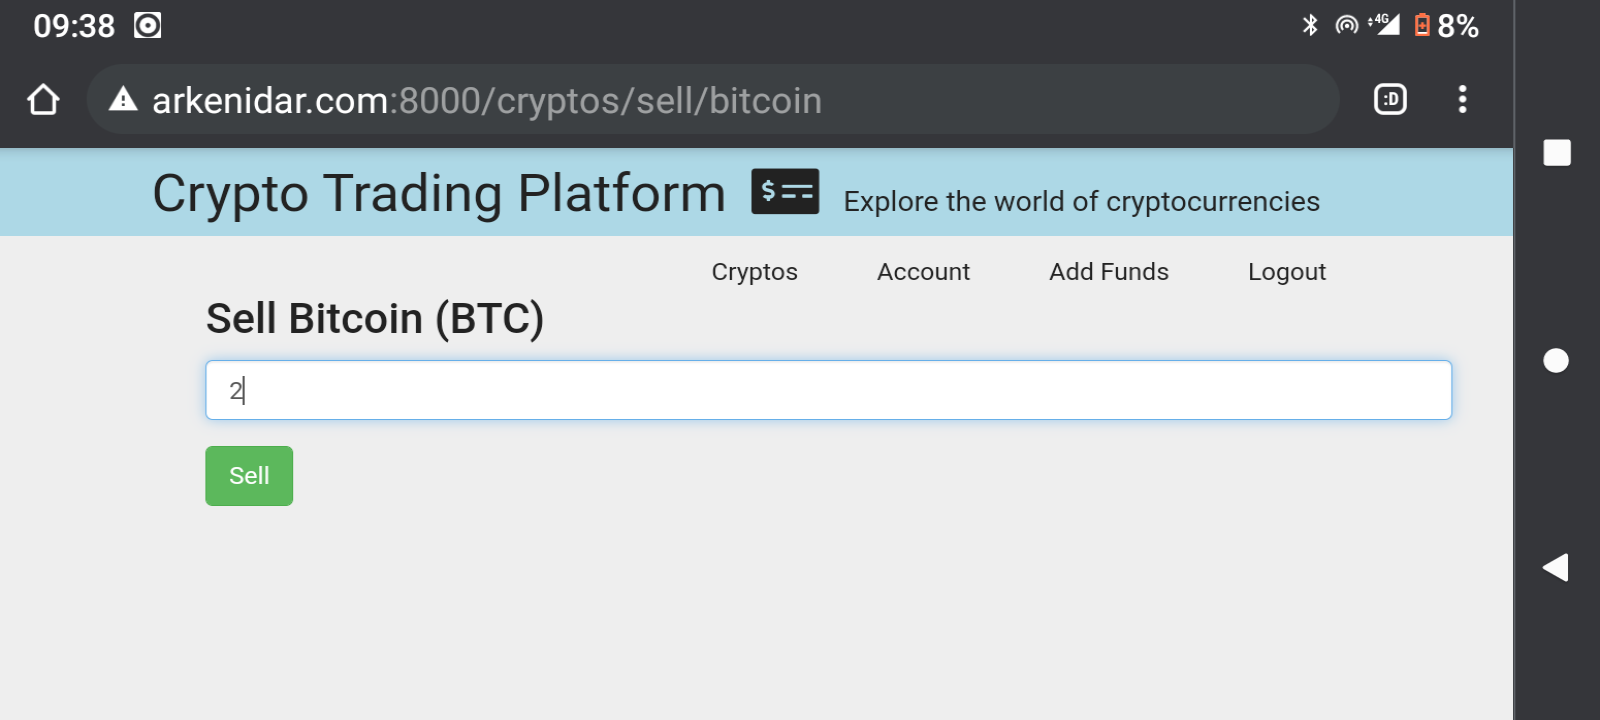The height and width of the screenshot is (720, 1600).
Task: Tap the Android home circle button
Action: [x=1556, y=360]
